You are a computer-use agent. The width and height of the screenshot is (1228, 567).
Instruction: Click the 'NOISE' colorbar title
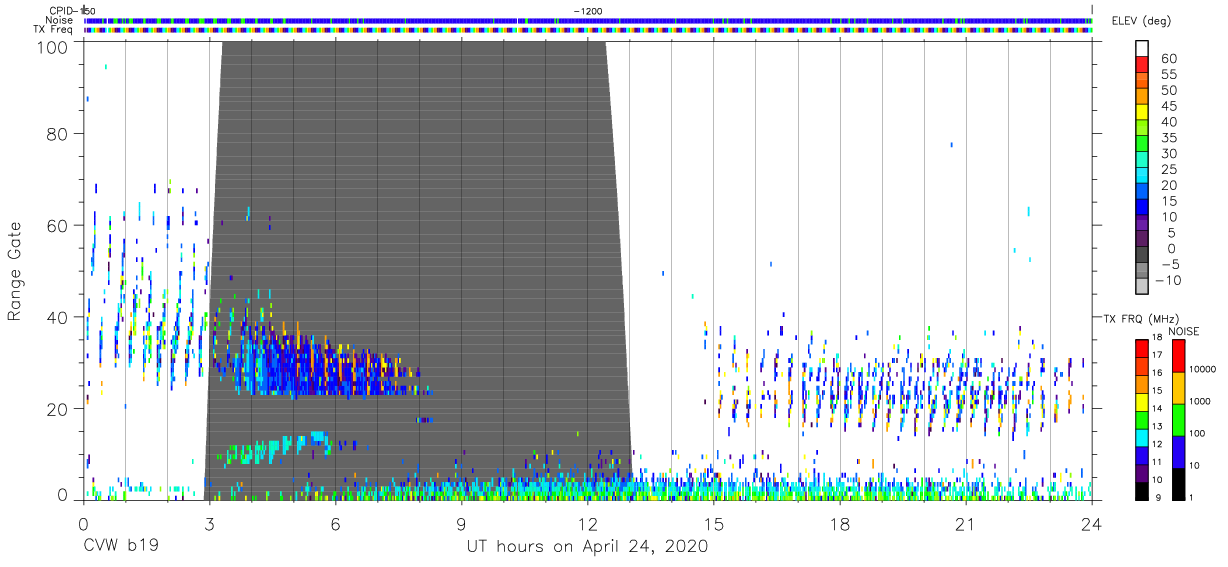[1184, 331]
